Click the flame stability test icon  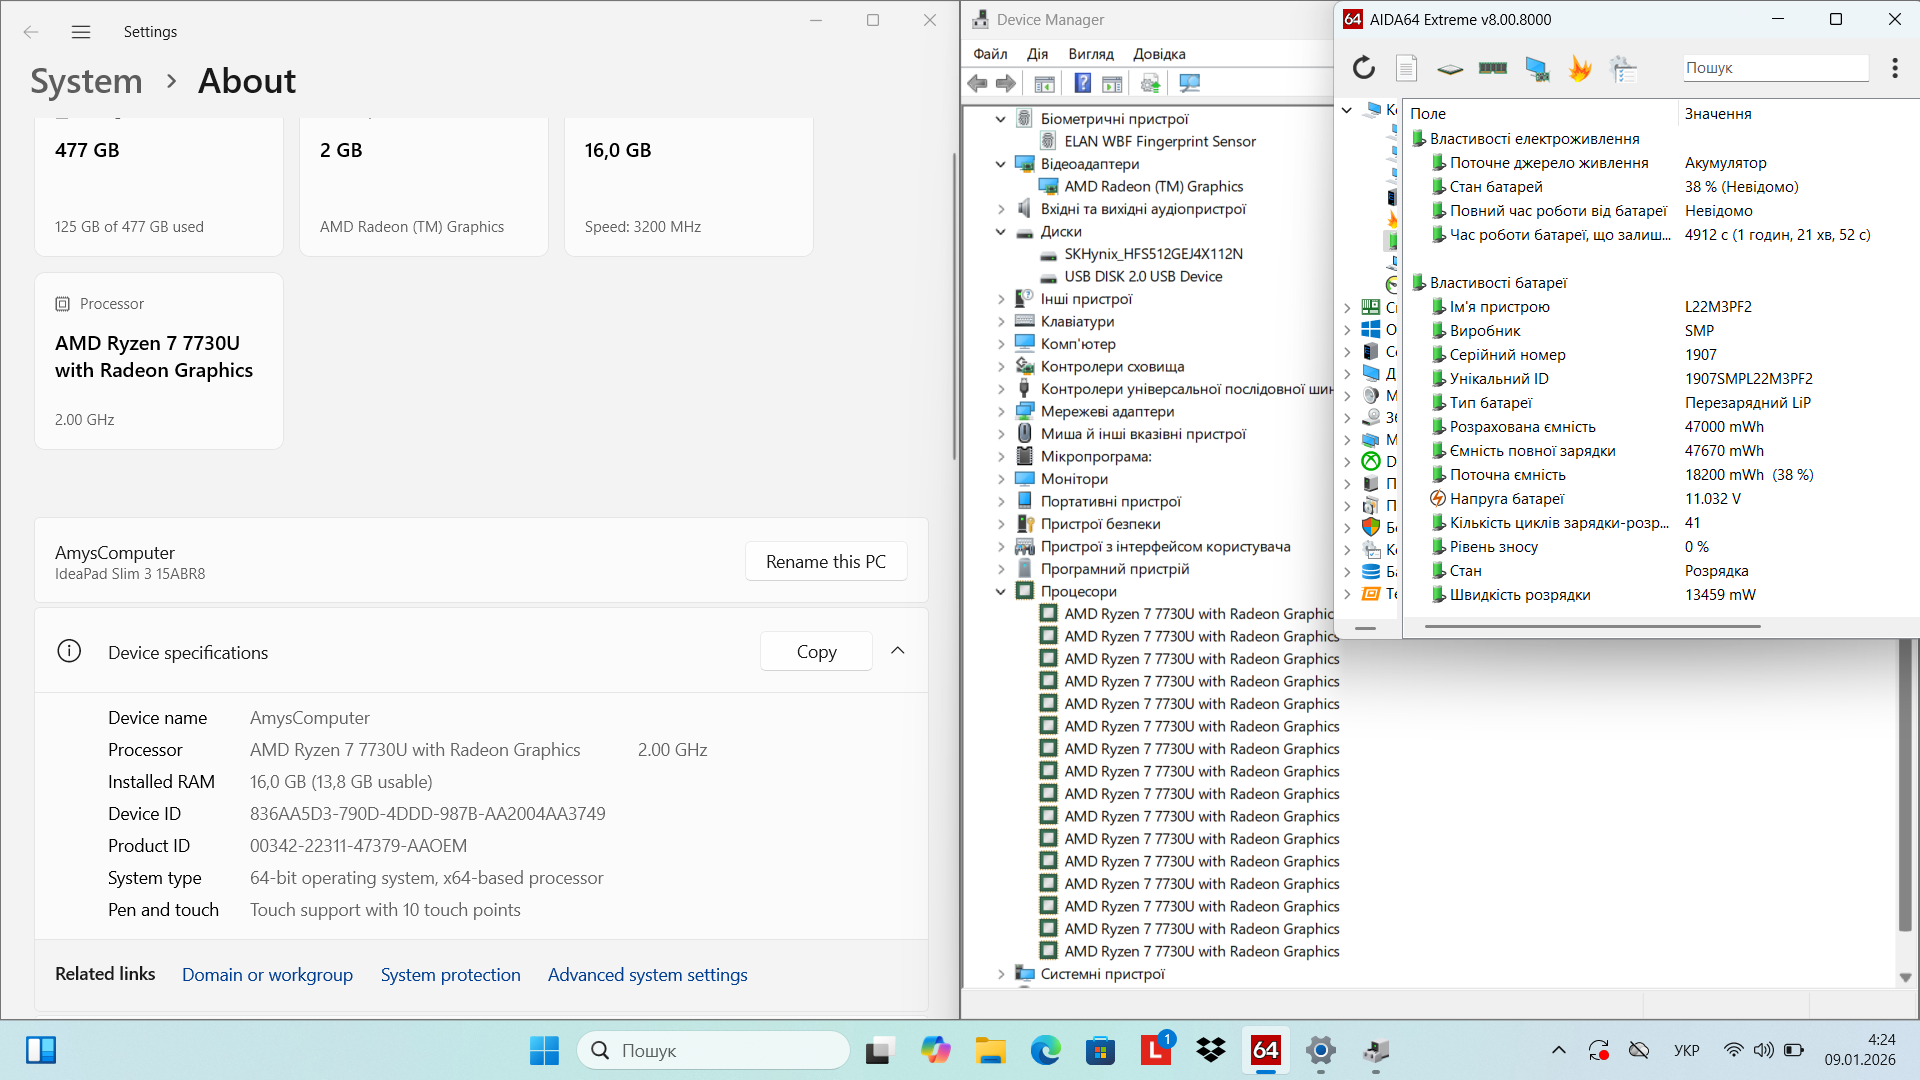point(1580,68)
